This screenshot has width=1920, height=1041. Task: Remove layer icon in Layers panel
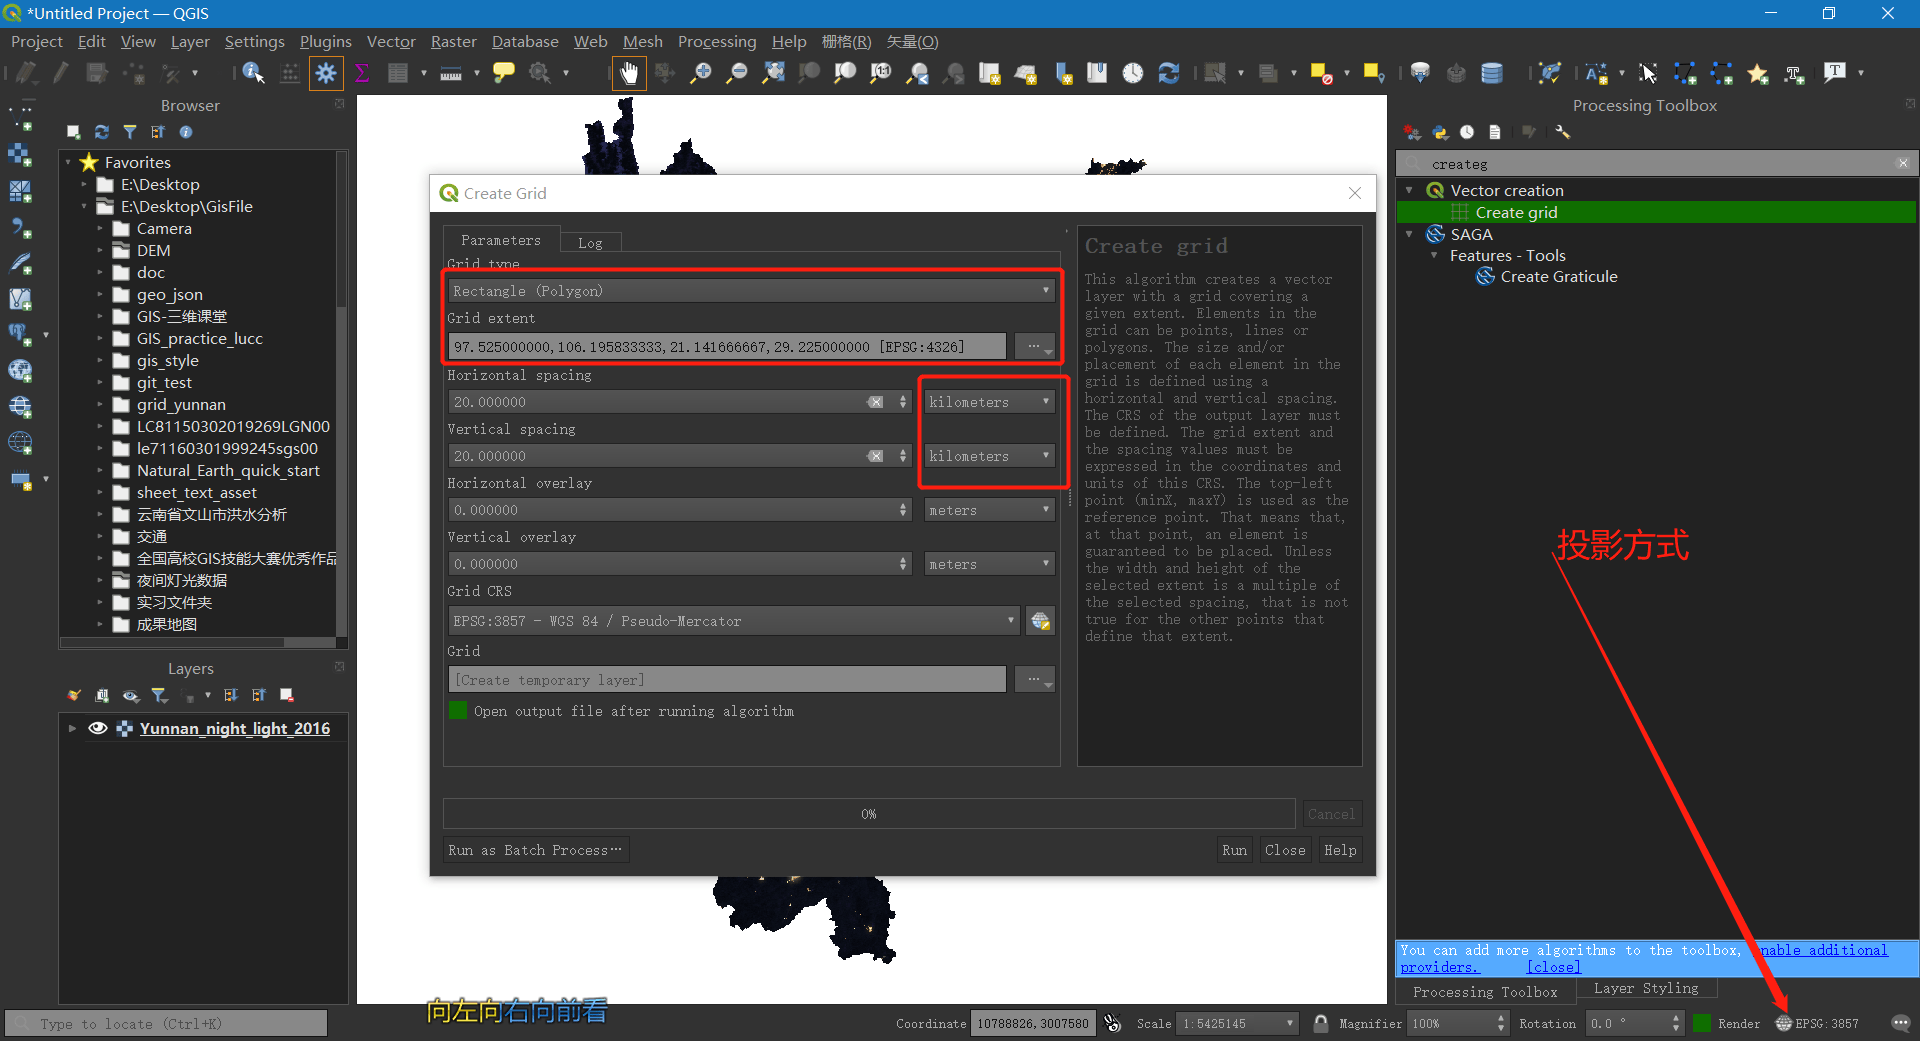pos(287,695)
